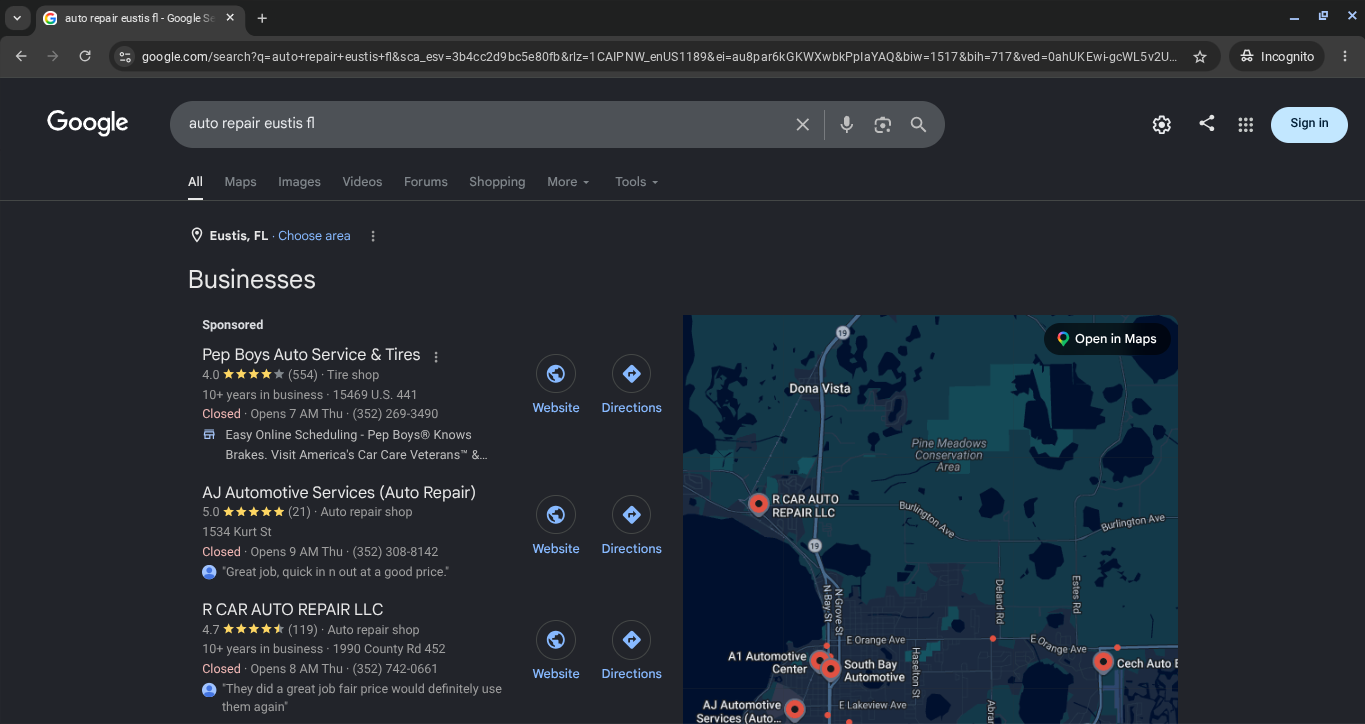
Task: Click the Pep Boys Directions icon
Action: point(631,374)
